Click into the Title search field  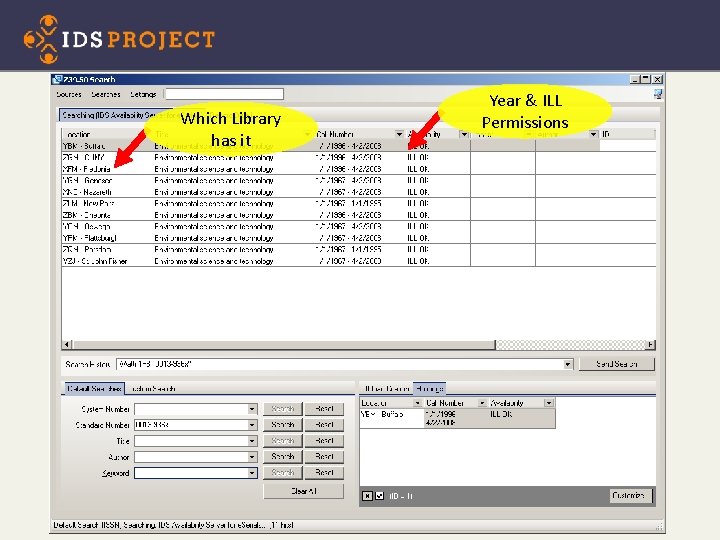(x=191, y=441)
